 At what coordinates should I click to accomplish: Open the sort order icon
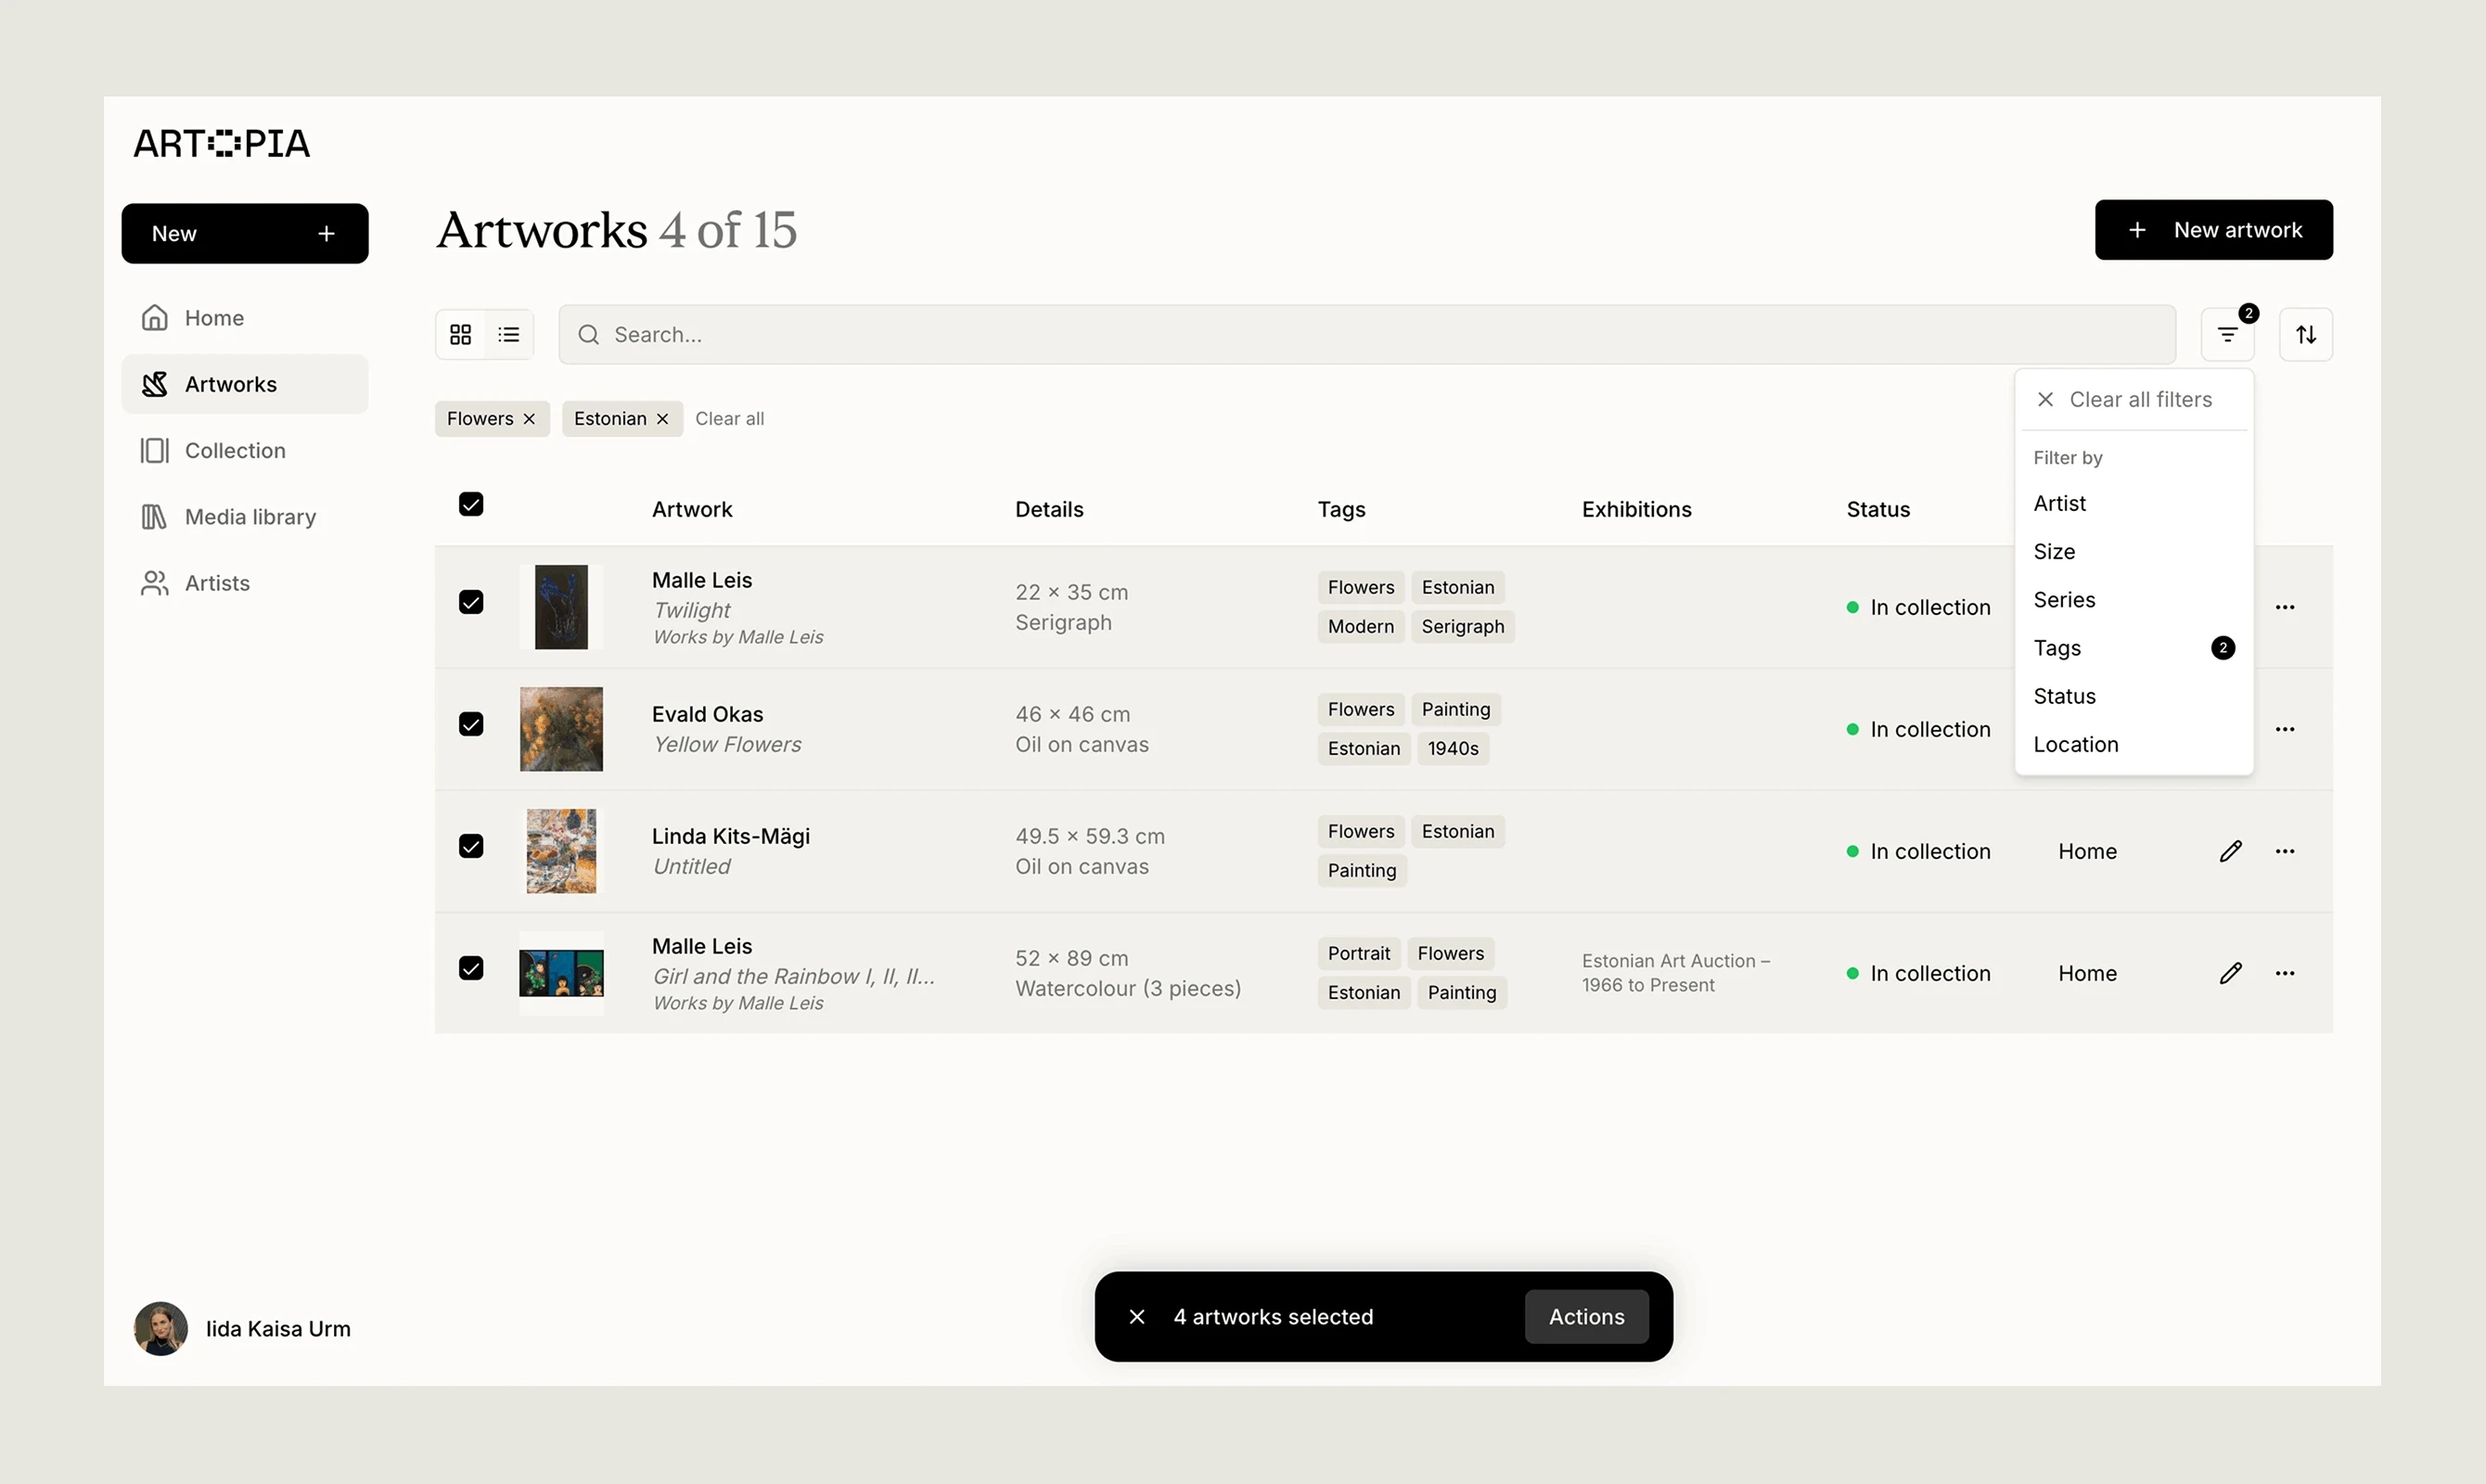2305,334
